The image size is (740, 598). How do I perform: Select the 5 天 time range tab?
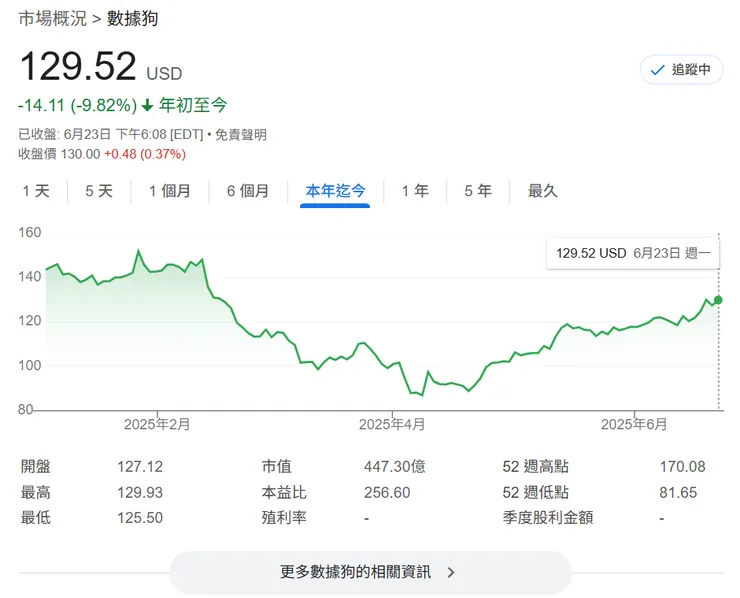pyautogui.click(x=99, y=191)
